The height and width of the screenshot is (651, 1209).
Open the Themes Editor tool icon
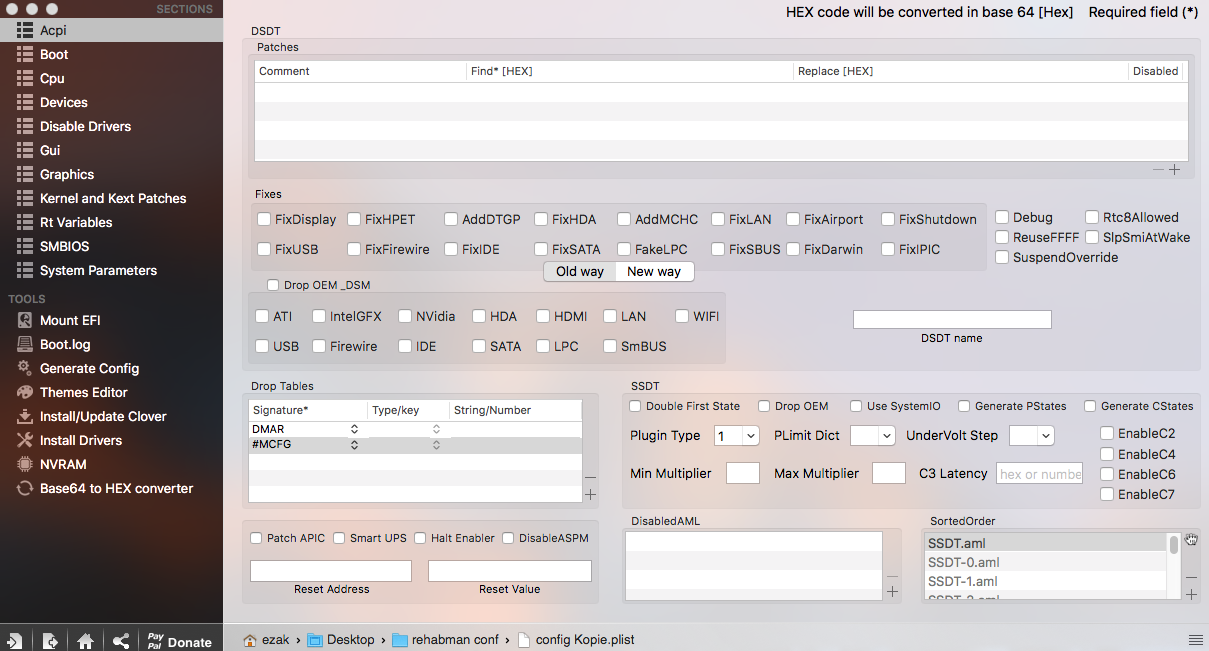click(25, 392)
